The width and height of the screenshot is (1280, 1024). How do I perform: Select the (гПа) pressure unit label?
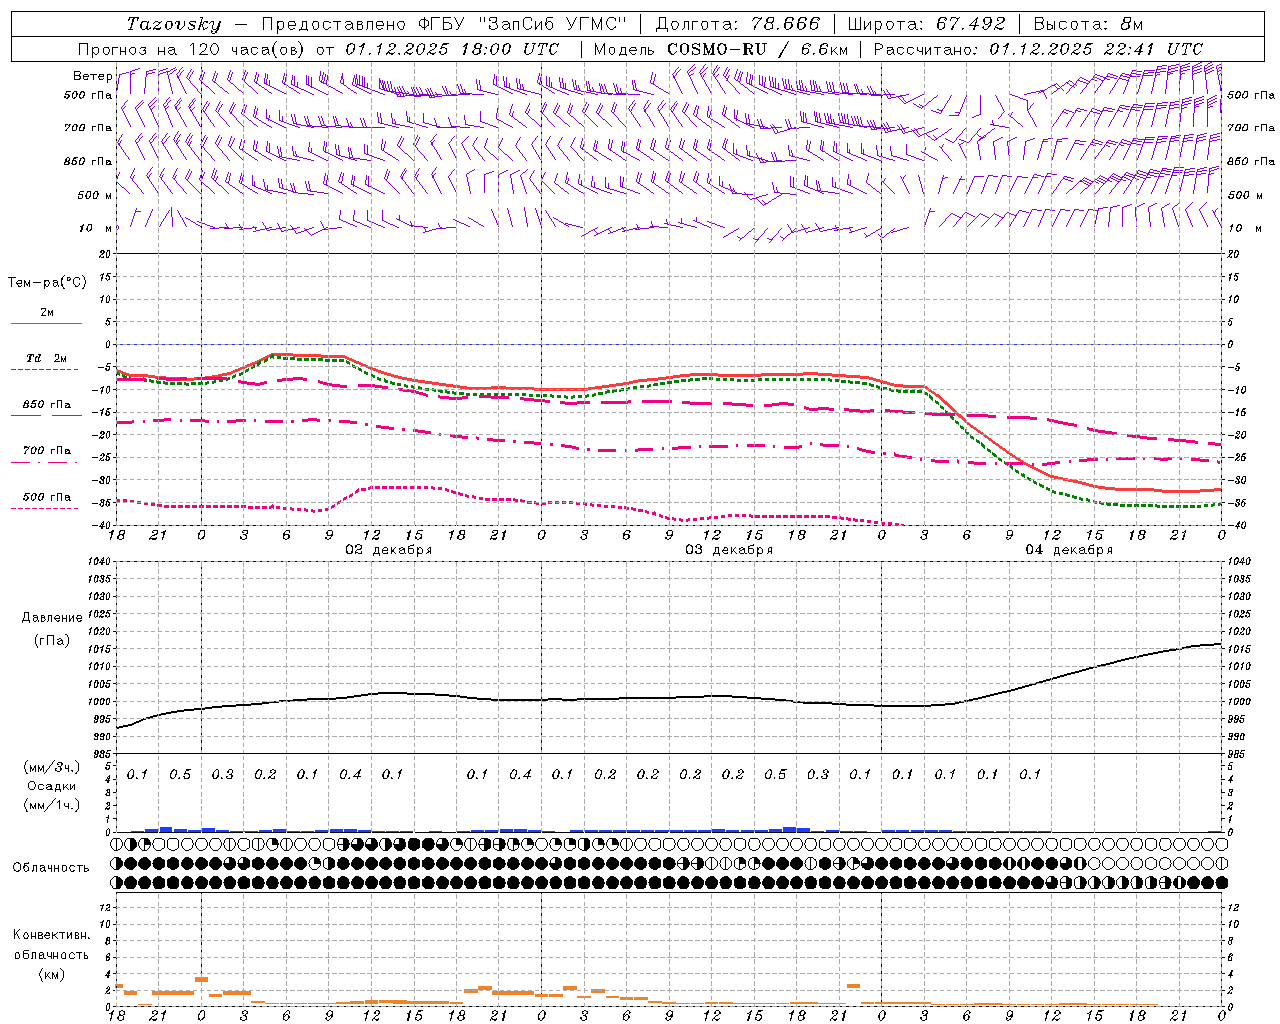52,640
